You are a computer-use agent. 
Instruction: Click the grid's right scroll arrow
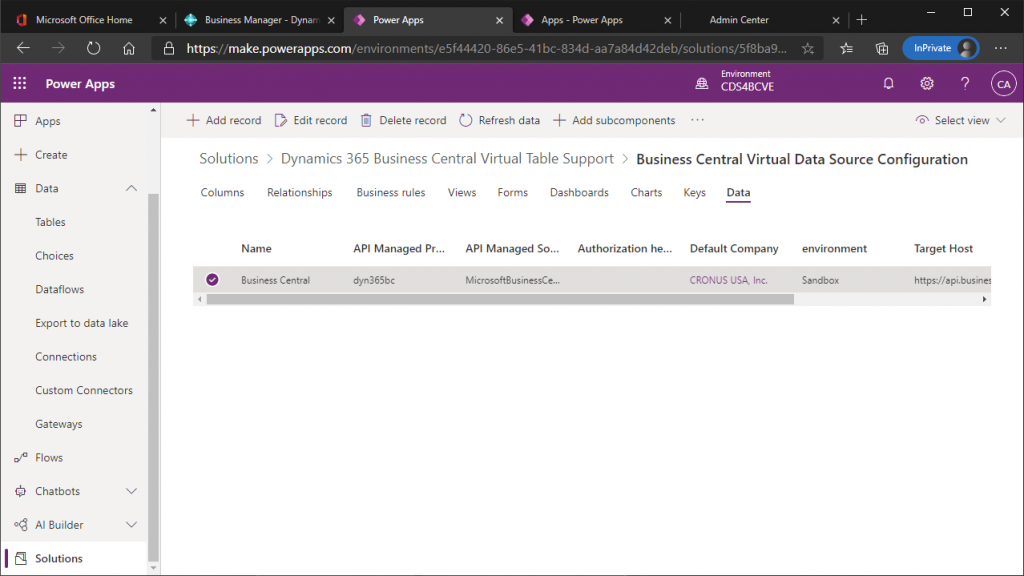point(984,299)
